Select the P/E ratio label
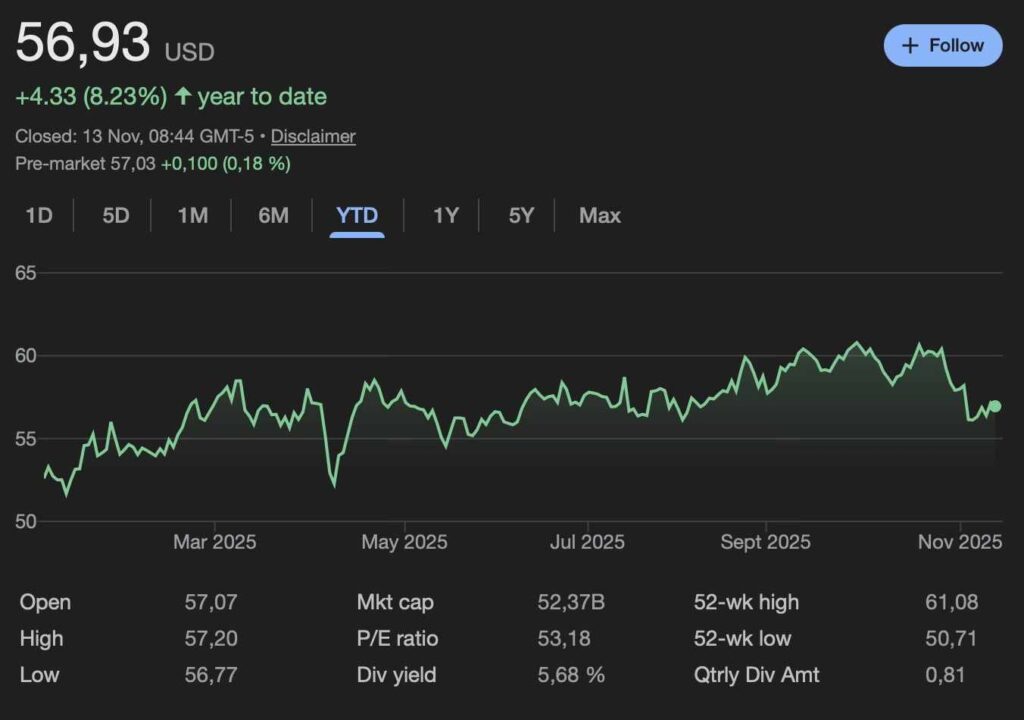 (x=397, y=638)
